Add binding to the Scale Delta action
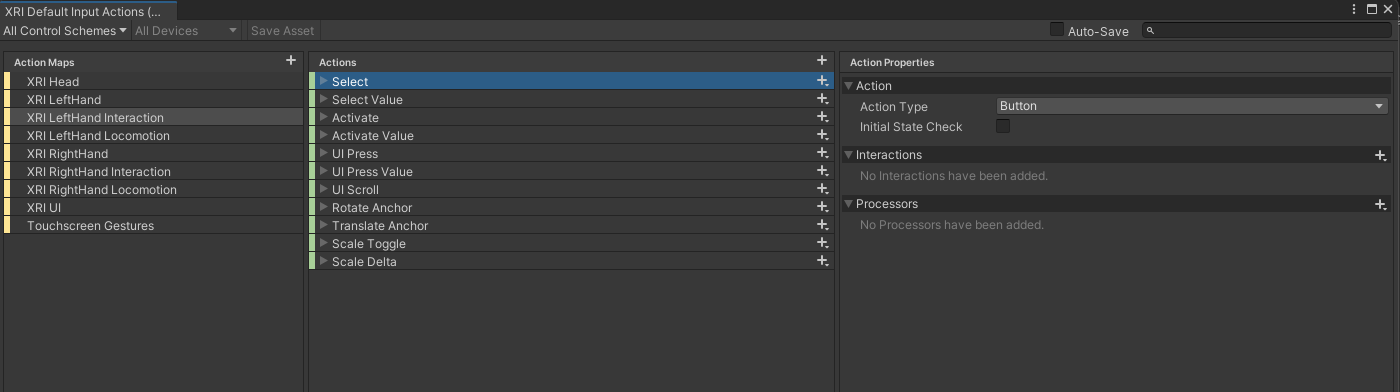This screenshot has height=392, width=1400. 822,261
